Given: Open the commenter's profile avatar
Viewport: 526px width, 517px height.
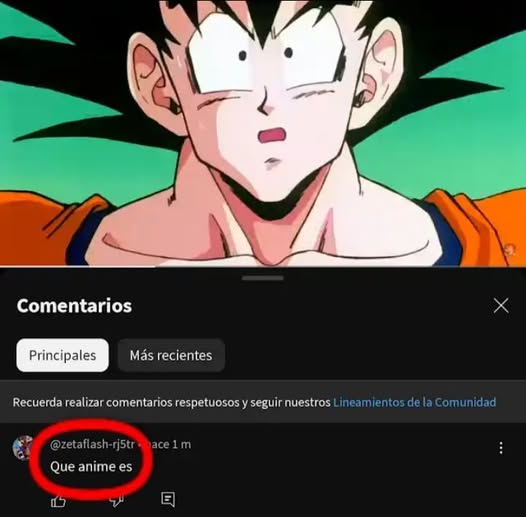Looking at the screenshot, I should click(23, 448).
